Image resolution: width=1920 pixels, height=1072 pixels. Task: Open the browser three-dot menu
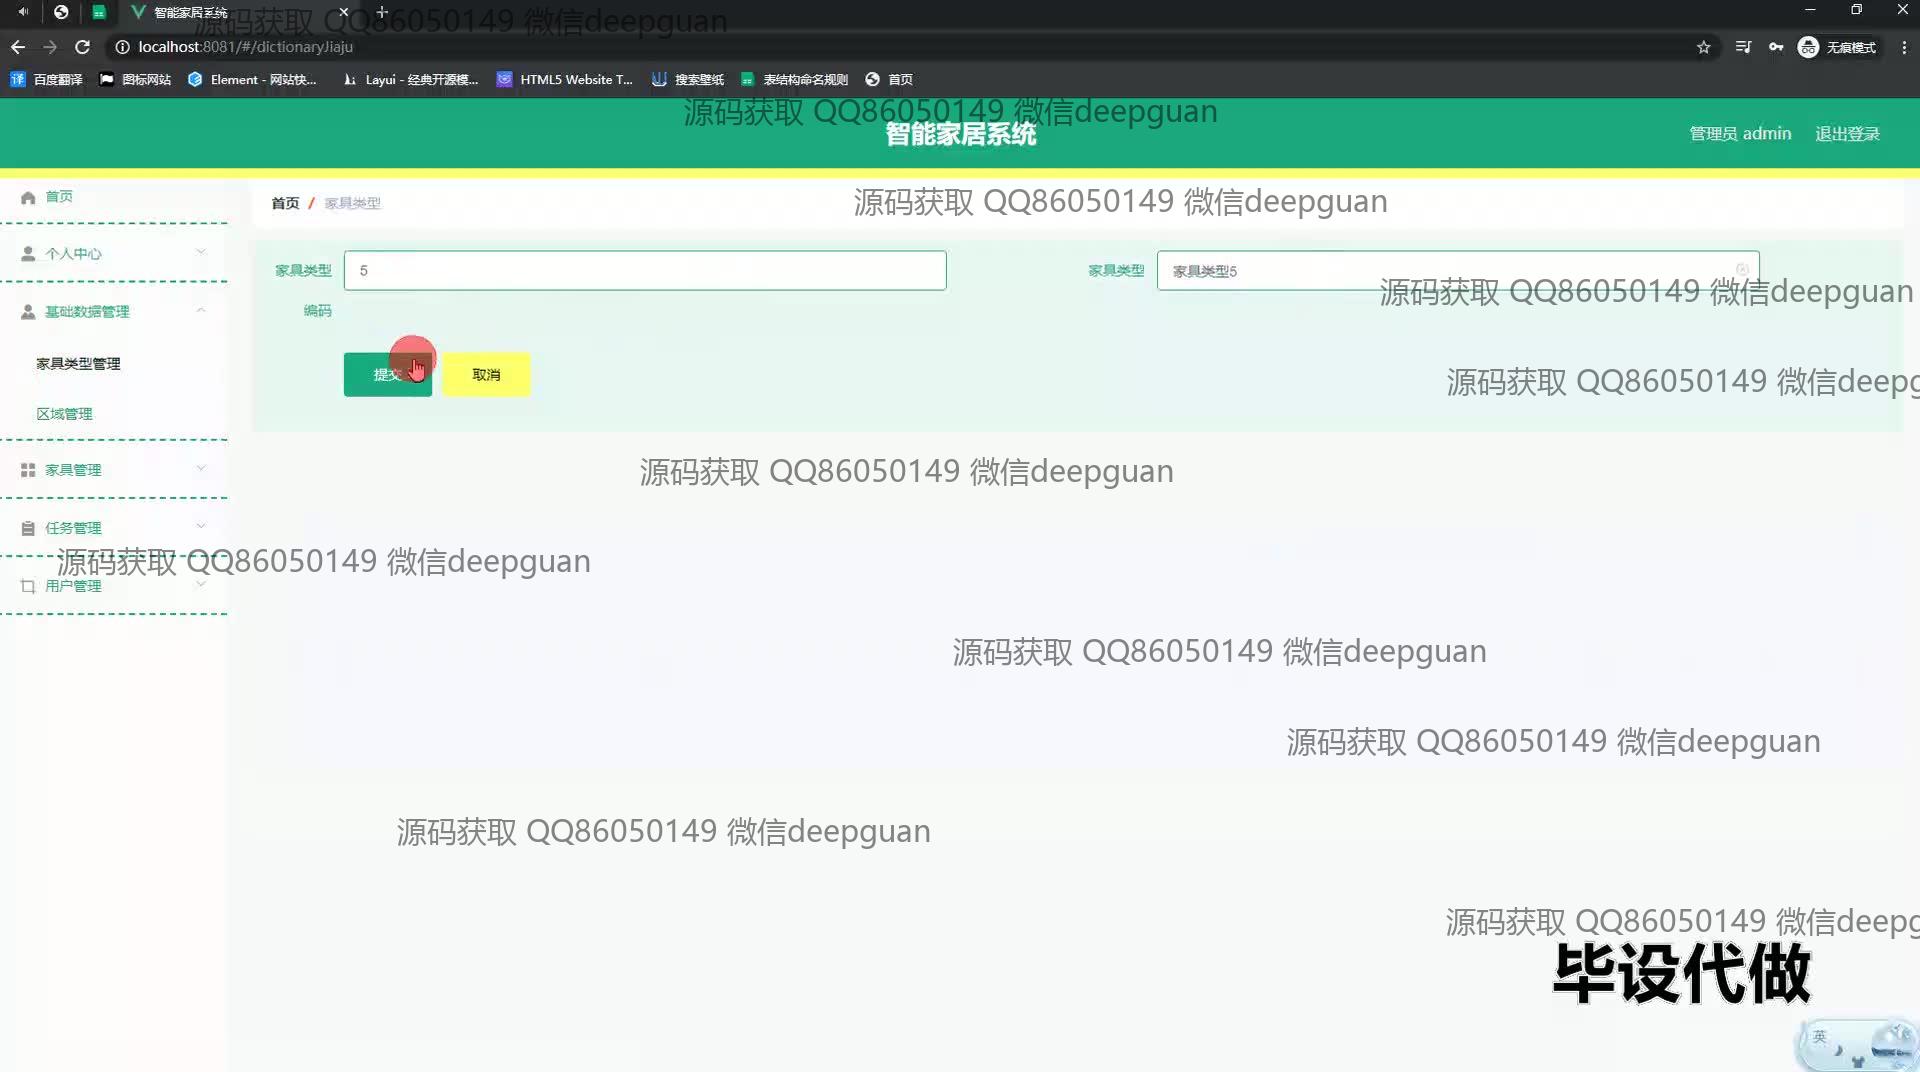click(1903, 47)
